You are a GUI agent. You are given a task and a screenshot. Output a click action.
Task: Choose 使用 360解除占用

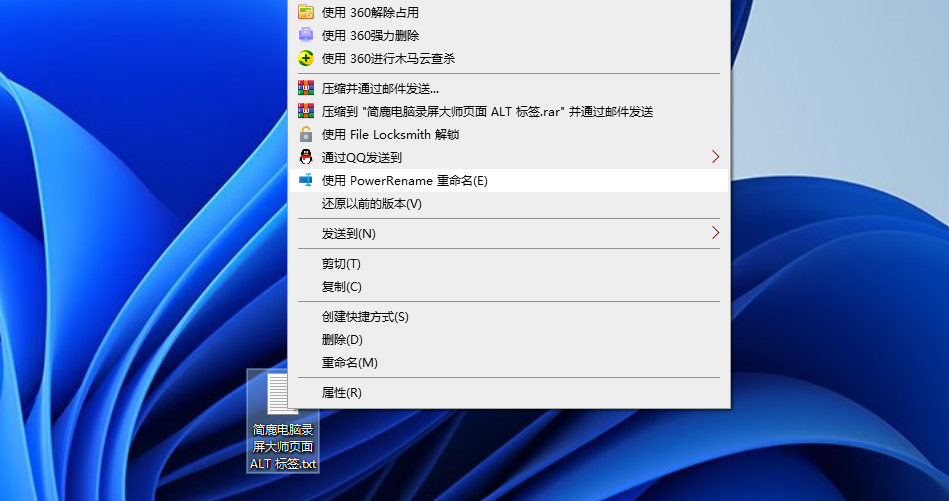[509, 12]
